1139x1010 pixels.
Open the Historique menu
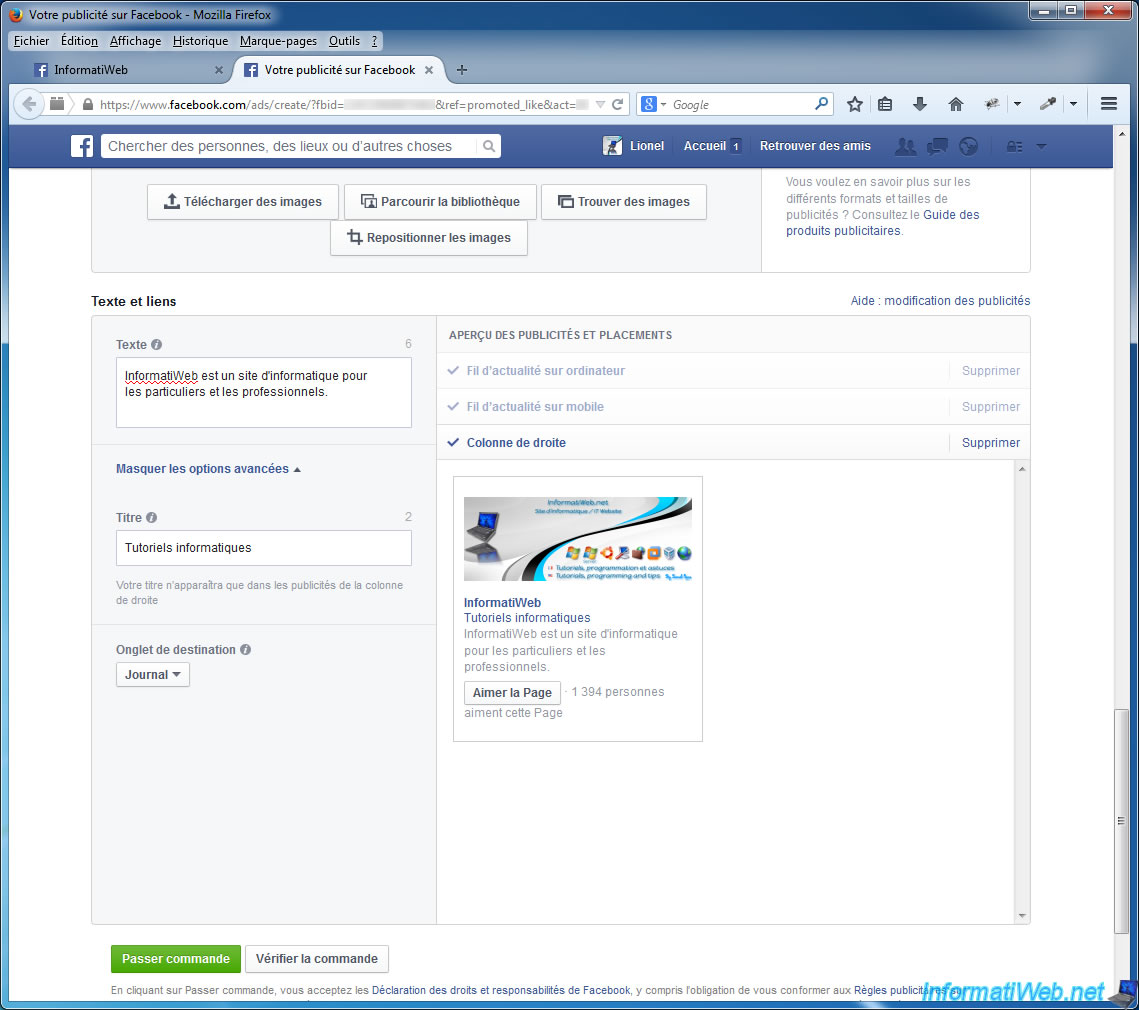200,41
